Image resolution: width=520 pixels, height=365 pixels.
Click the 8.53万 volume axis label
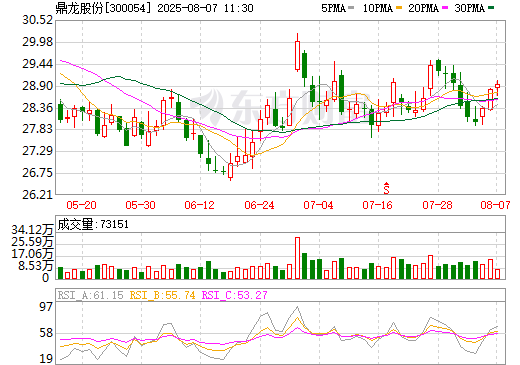36,266
